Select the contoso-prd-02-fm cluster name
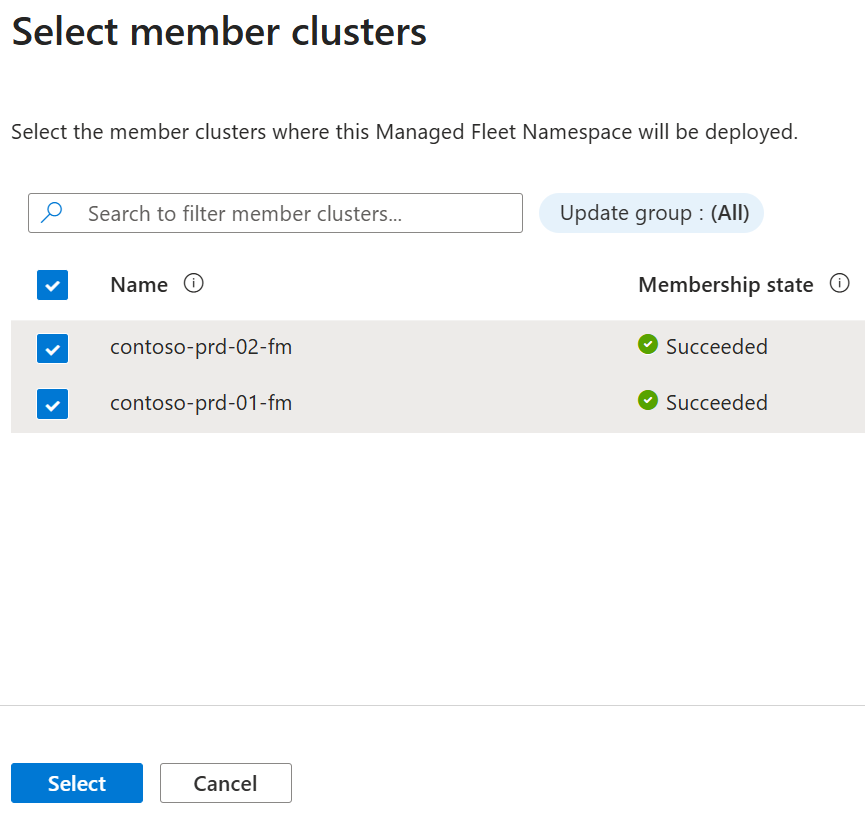865x813 pixels. pyautogui.click(x=201, y=347)
